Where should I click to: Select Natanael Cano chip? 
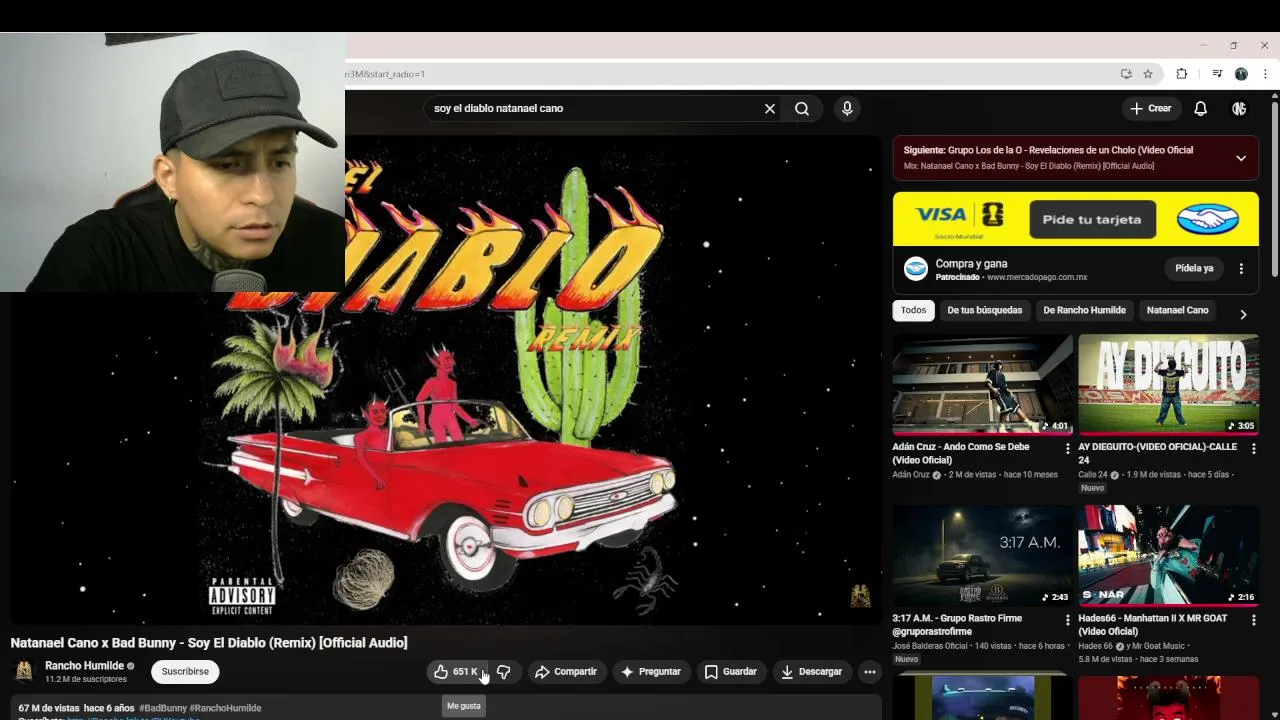tap(1177, 310)
